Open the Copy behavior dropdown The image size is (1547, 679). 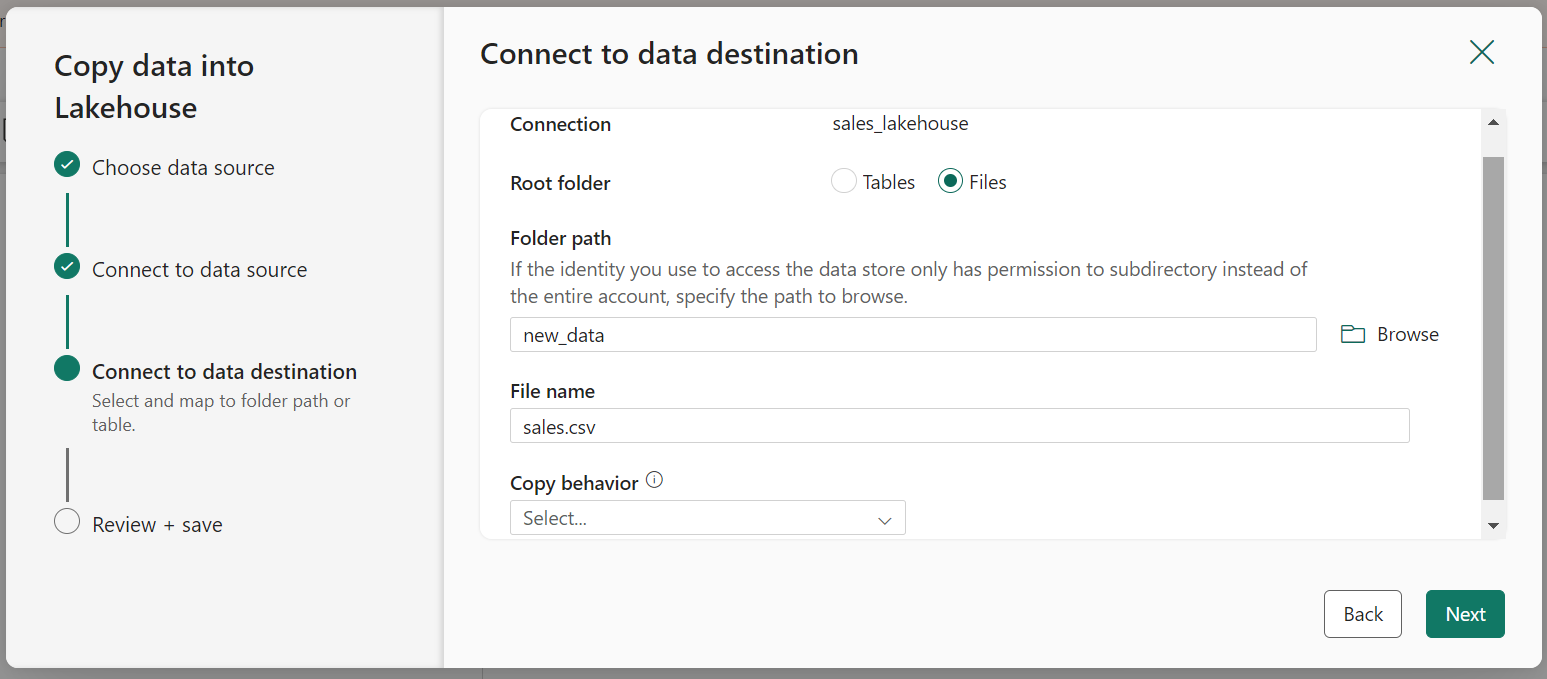707,517
